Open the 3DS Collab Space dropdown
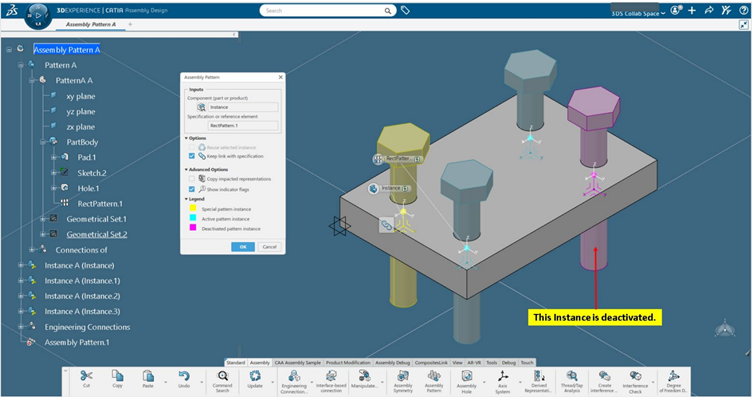The width and height of the screenshot is (752, 403). 641,11
